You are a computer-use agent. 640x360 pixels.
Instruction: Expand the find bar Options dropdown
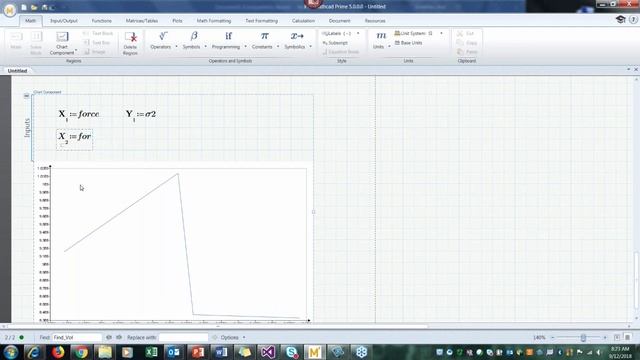click(x=244, y=338)
